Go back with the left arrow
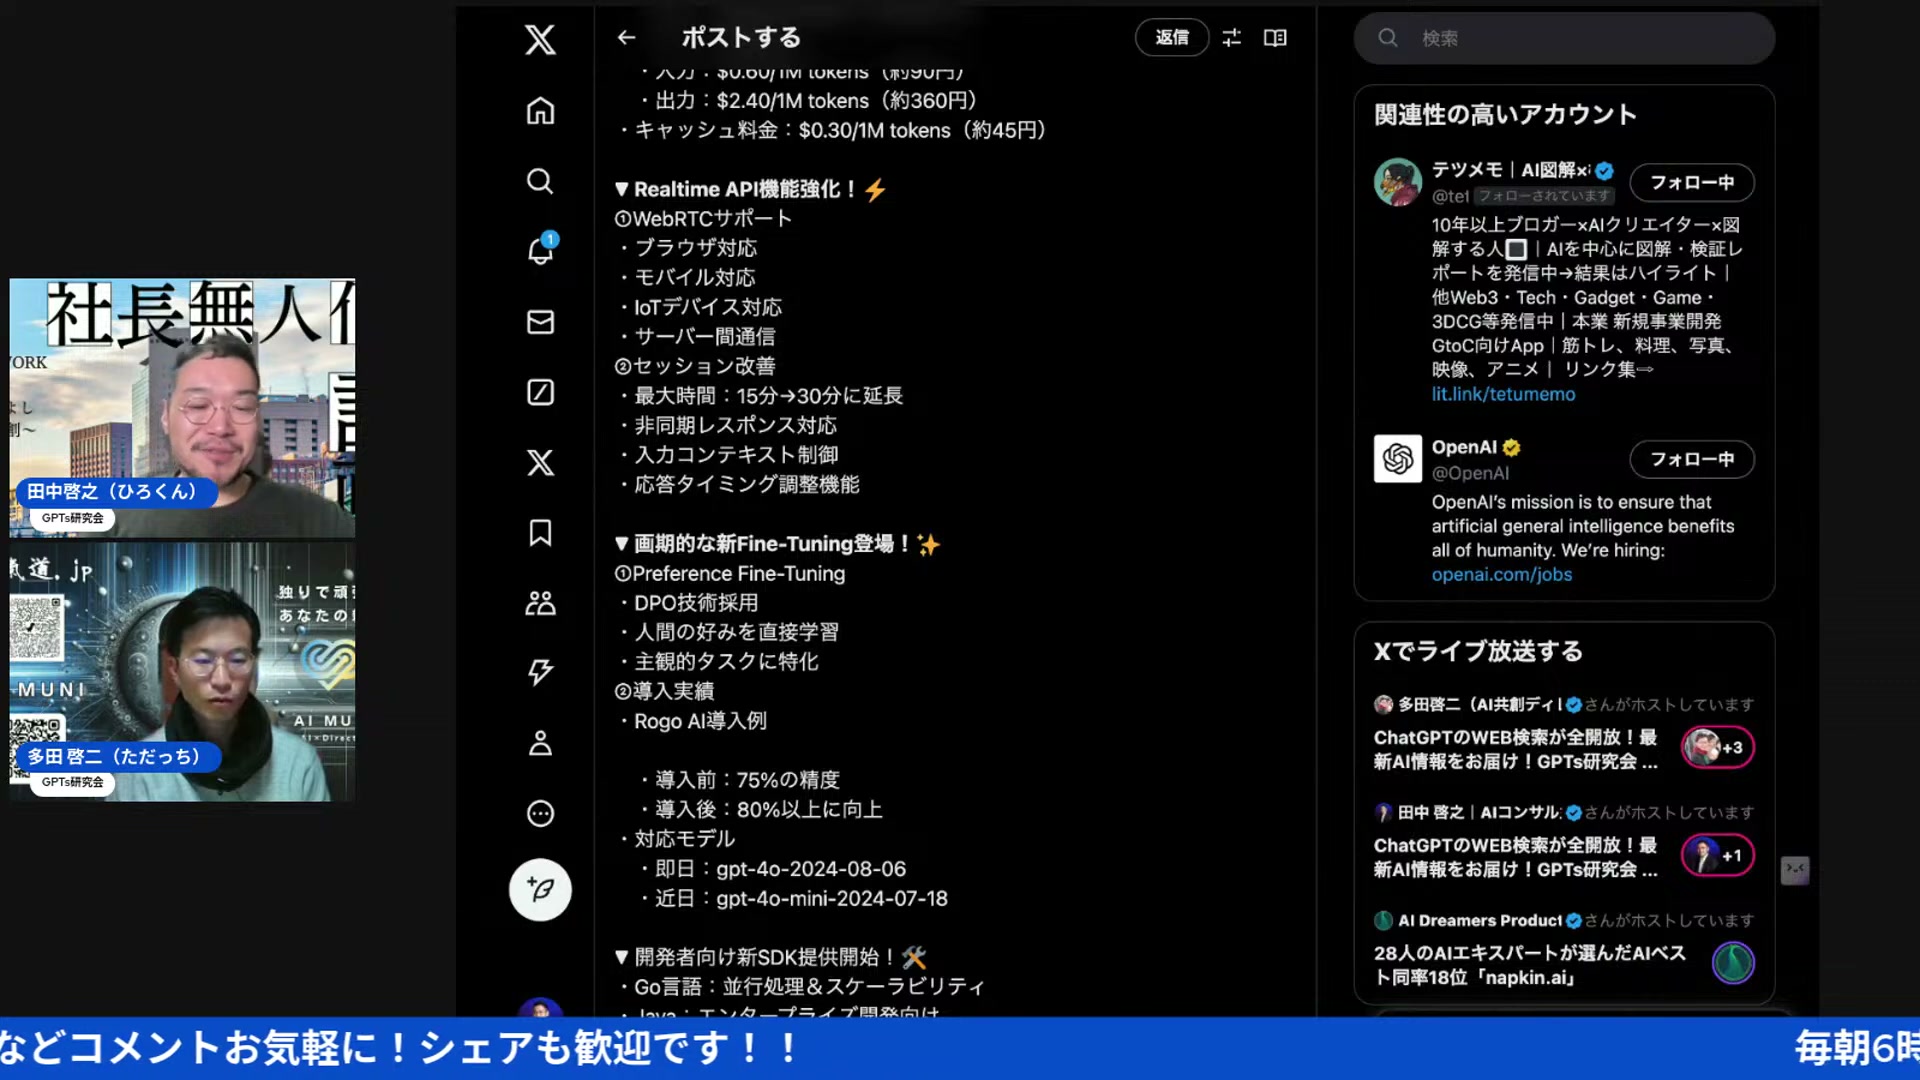The height and width of the screenshot is (1080, 1920). tap(626, 37)
